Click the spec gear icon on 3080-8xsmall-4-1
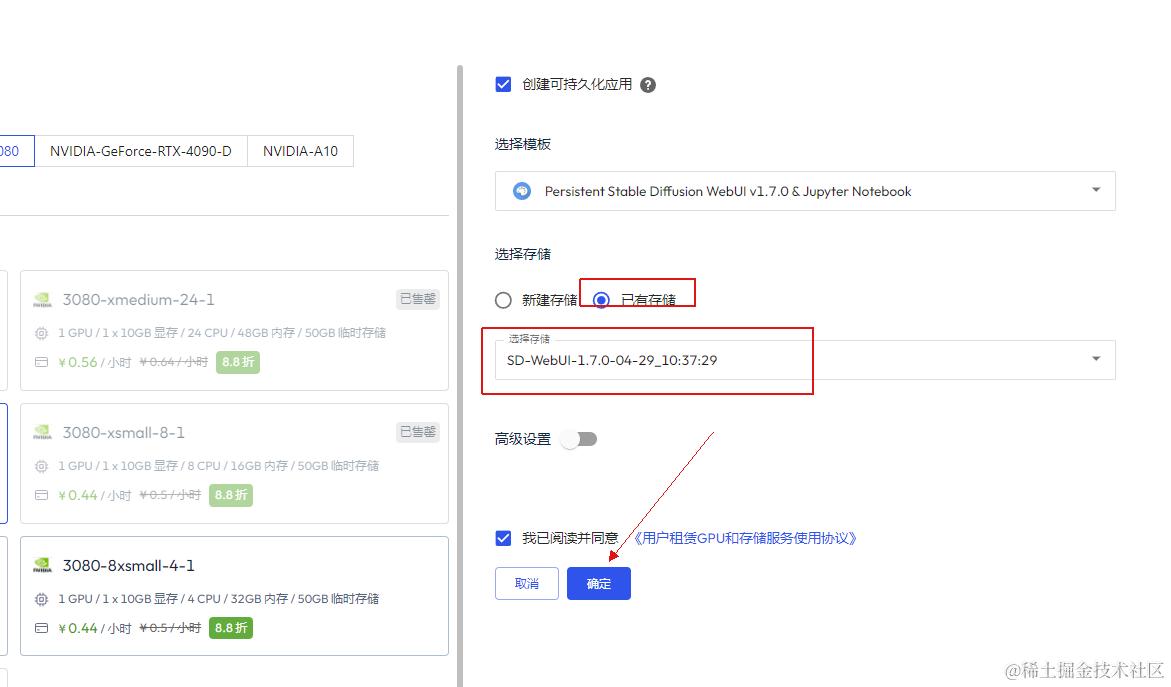 (42, 599)
